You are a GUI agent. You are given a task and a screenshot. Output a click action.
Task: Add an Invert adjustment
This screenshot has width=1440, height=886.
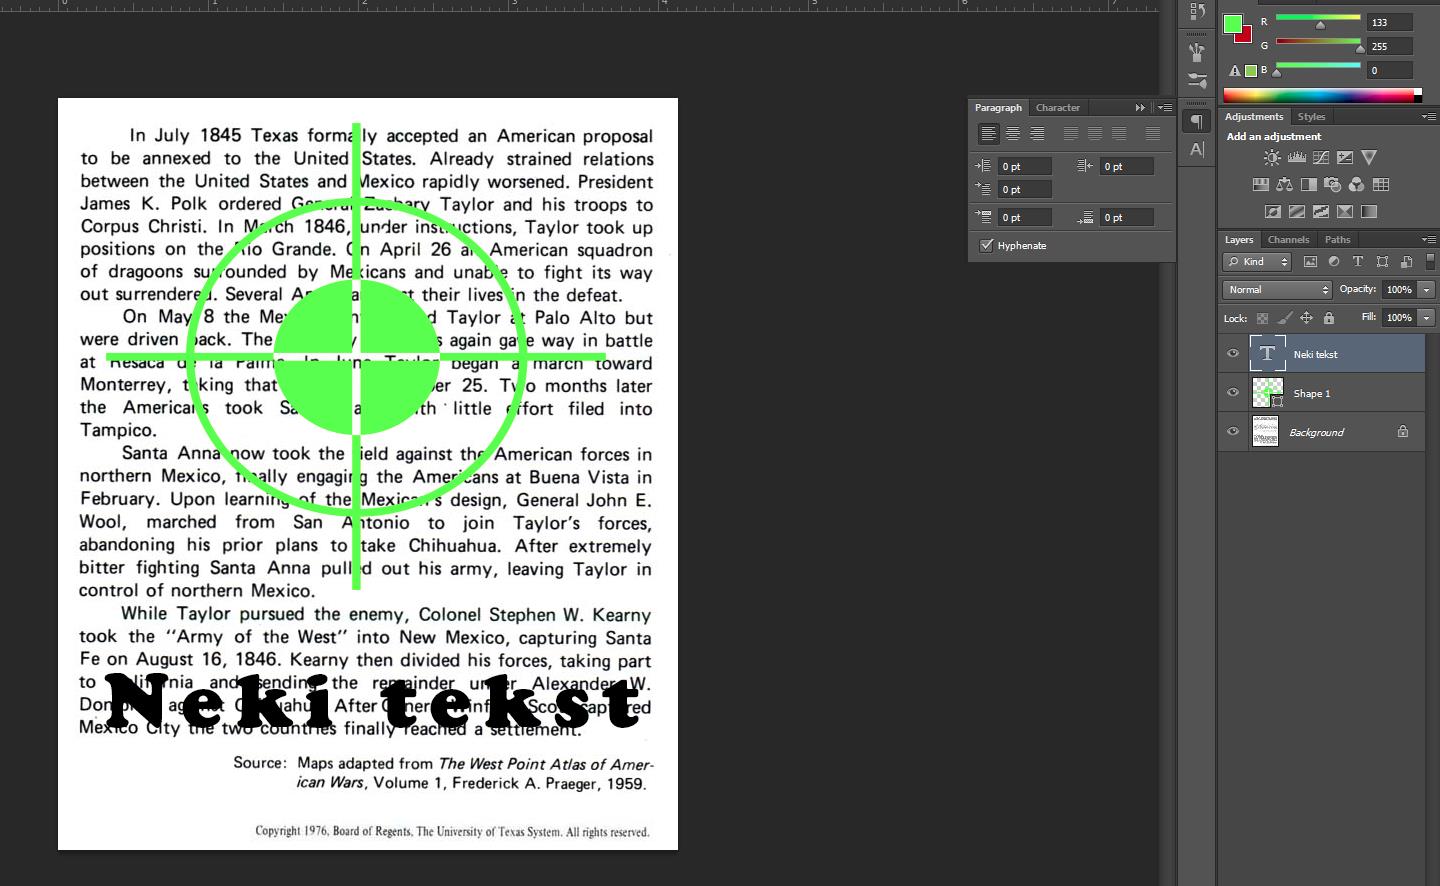pos(1273,211)
